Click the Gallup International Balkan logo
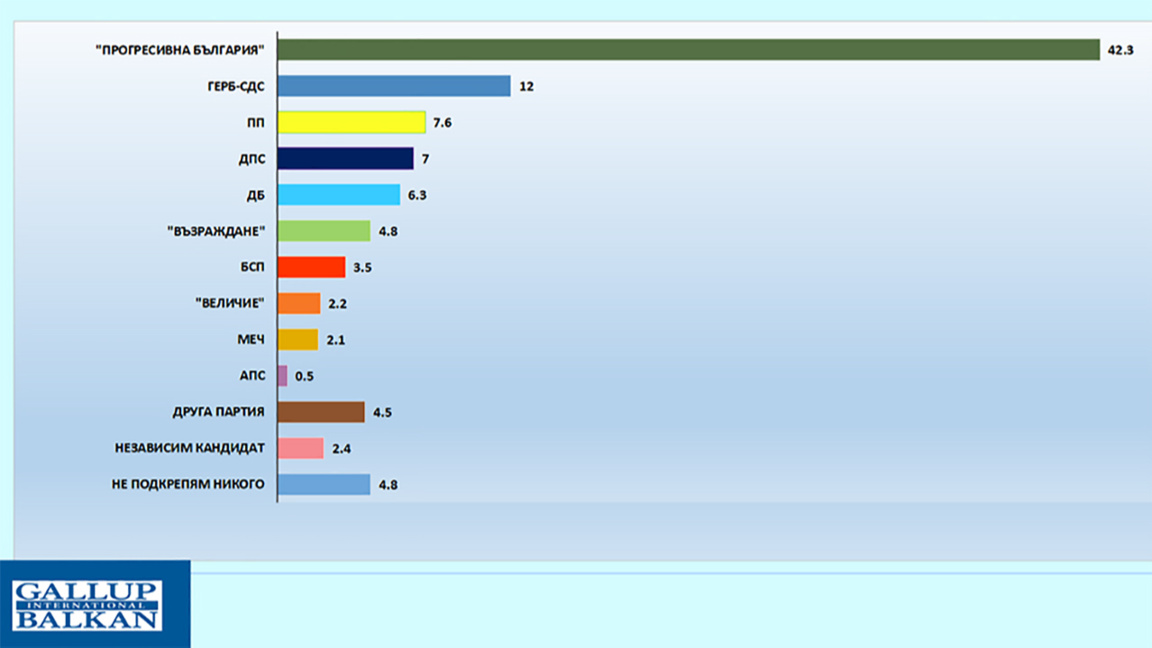 click(x=87, y=605)
